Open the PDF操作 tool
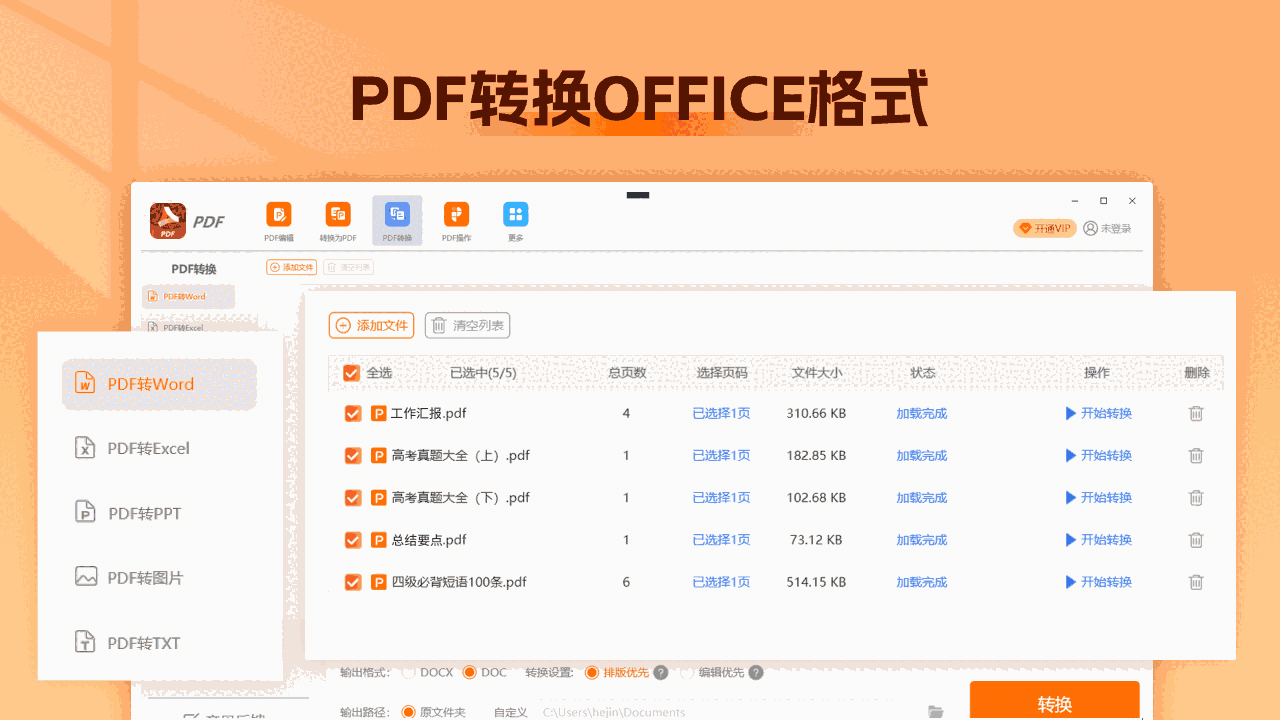Image resolution: width=1280 pixels, height=720 pixels. pos(456,220)
